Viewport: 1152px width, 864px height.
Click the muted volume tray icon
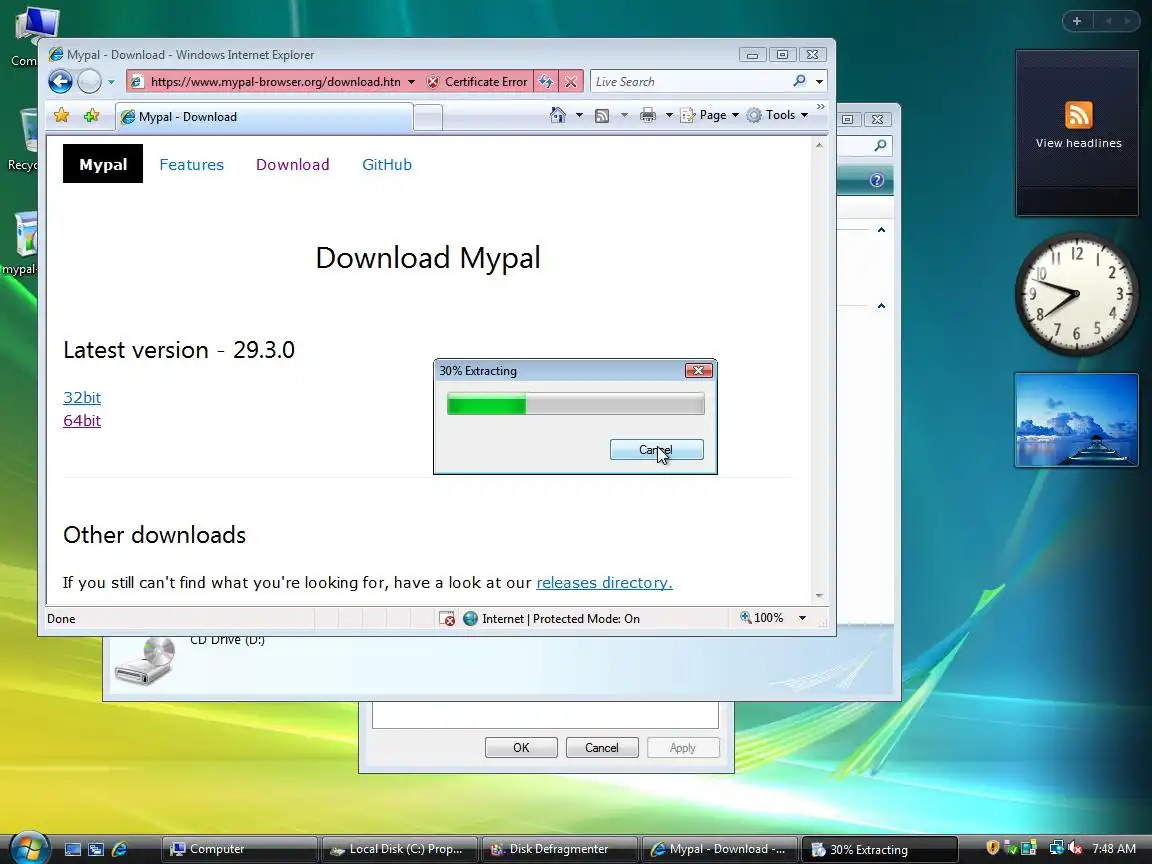pyautogui.click(x=1075, y=848)
